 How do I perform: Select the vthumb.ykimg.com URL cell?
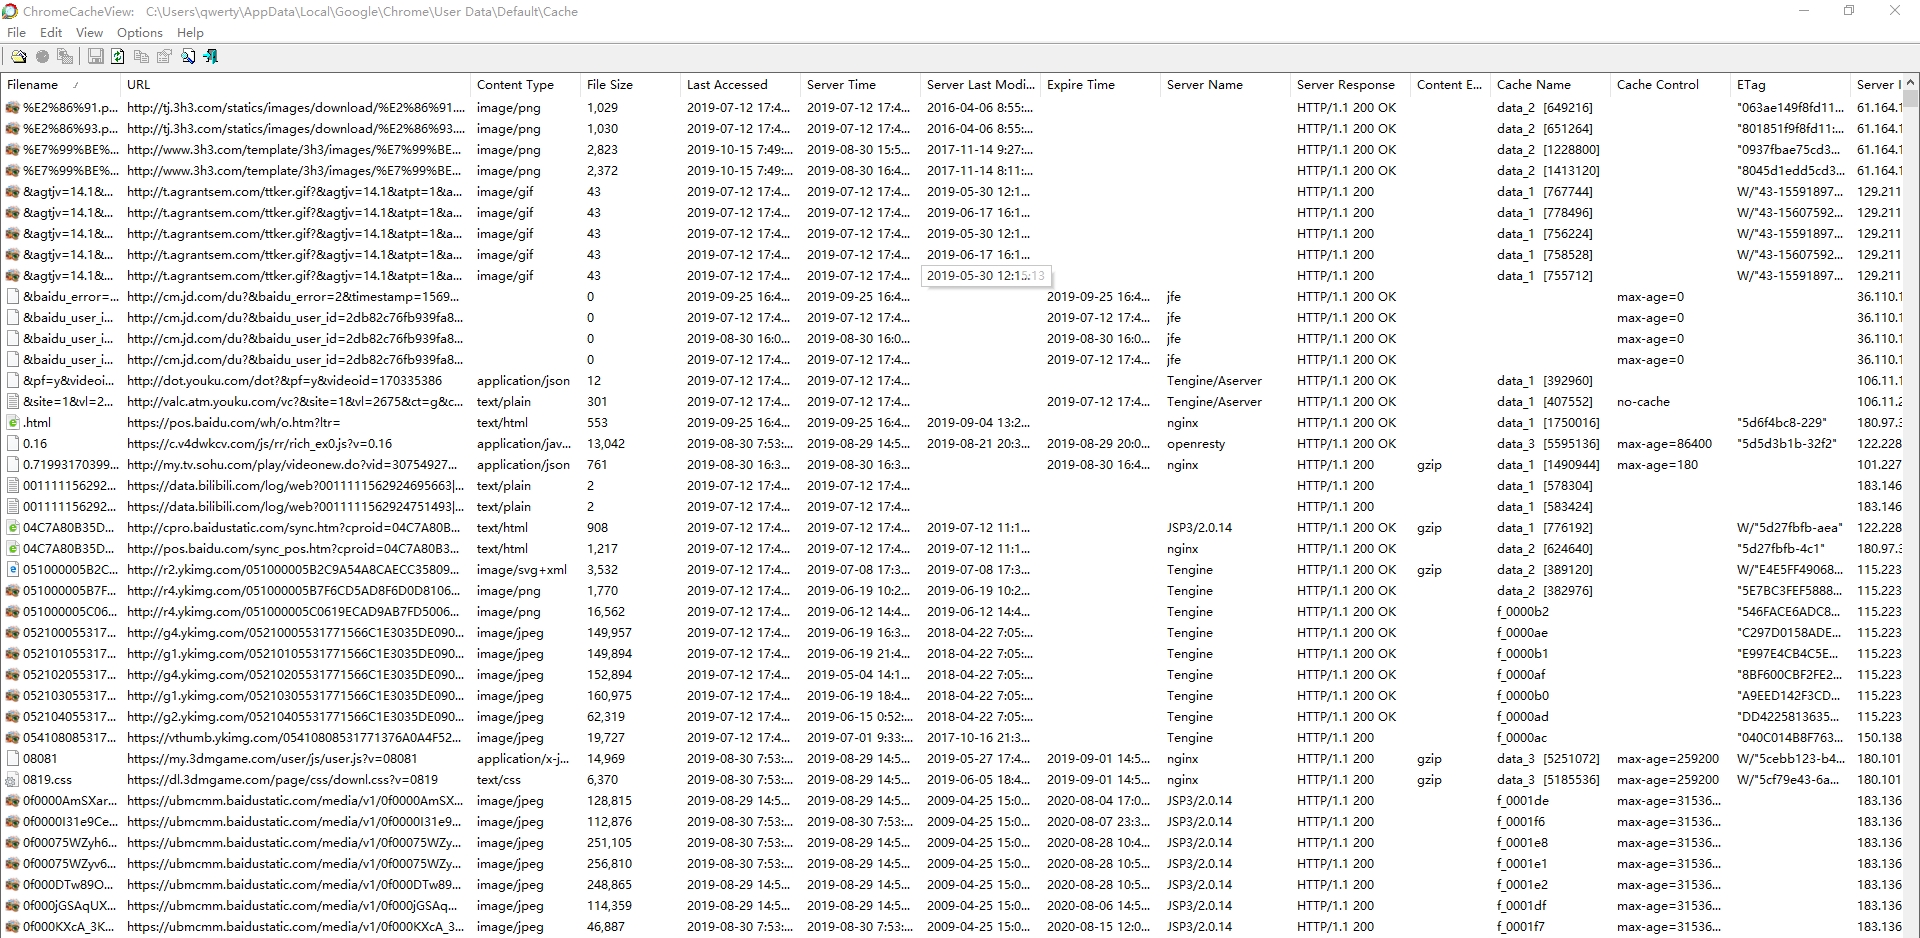point(295,738)
